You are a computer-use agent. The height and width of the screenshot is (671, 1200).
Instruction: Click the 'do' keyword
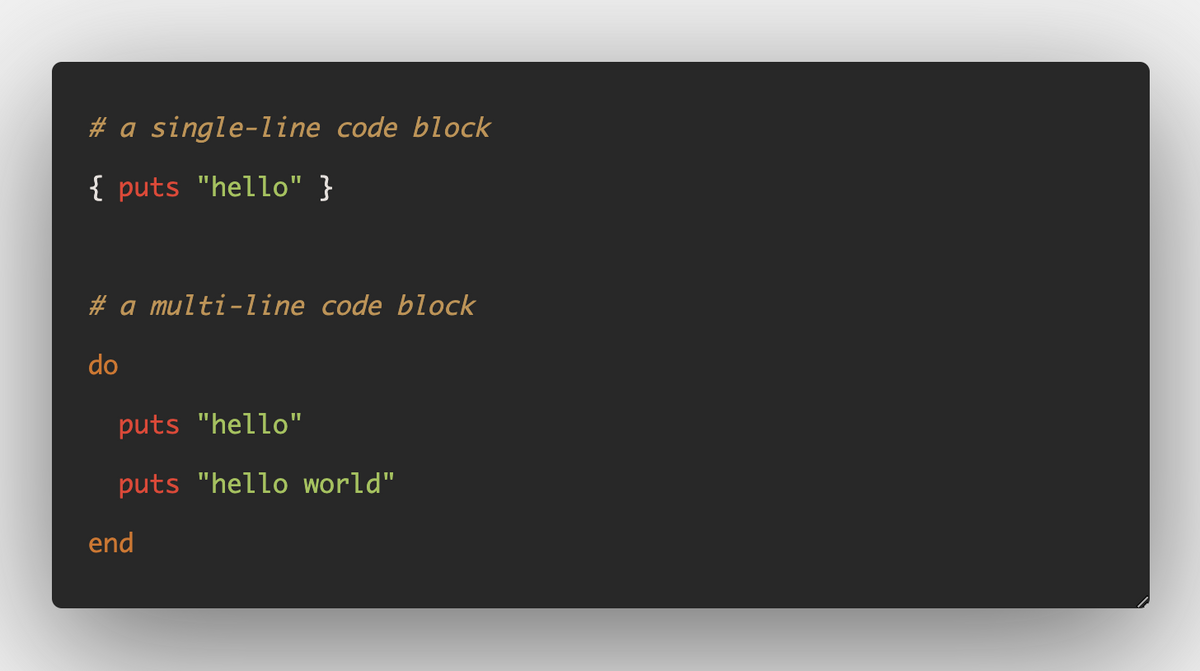(103, 365)
